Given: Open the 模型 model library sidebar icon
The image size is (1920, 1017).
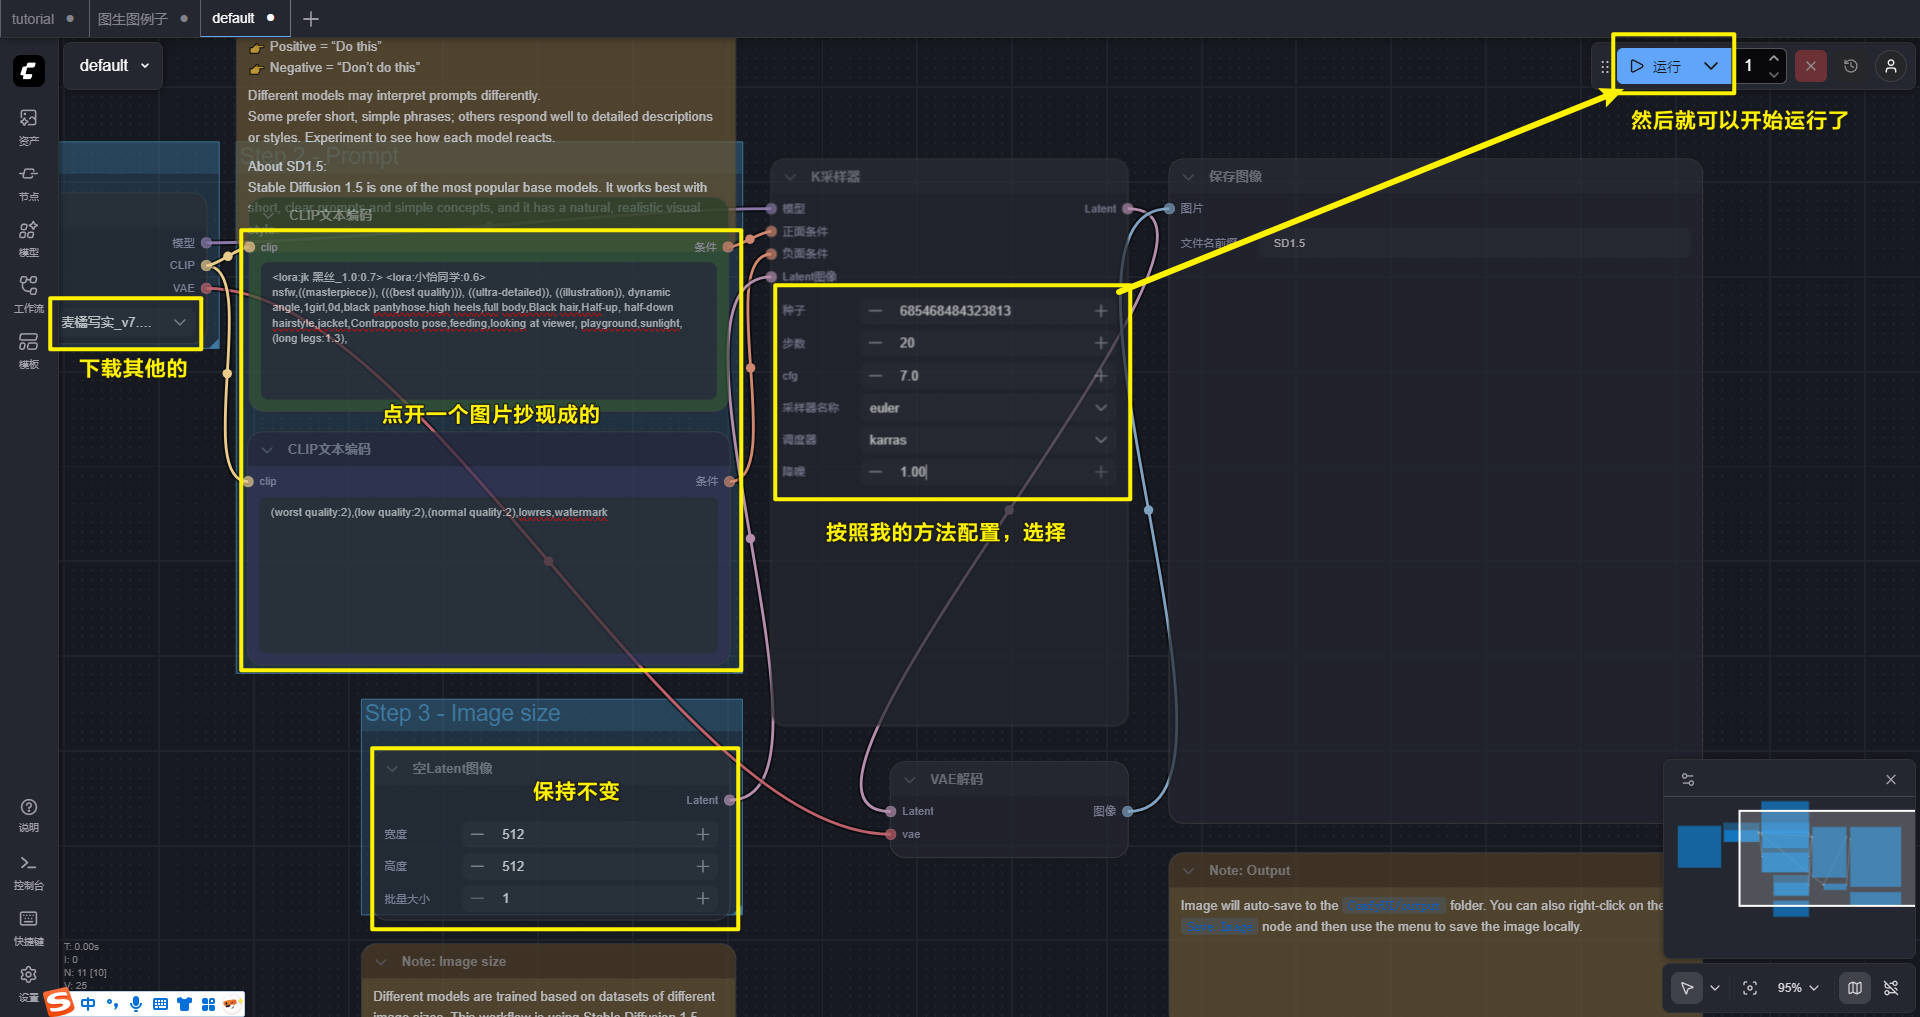Looking at the screenshot, I should click(28, 237).
